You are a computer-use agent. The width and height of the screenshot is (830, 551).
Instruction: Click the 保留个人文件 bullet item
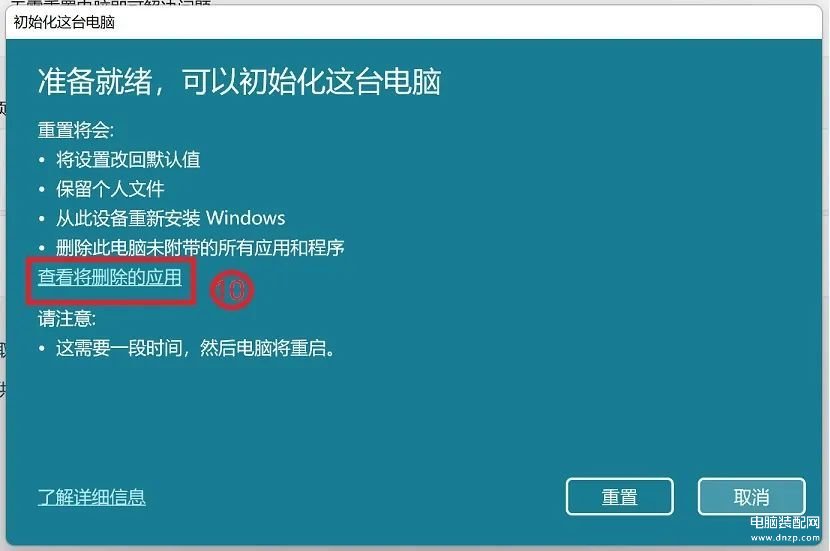[110, 189]
